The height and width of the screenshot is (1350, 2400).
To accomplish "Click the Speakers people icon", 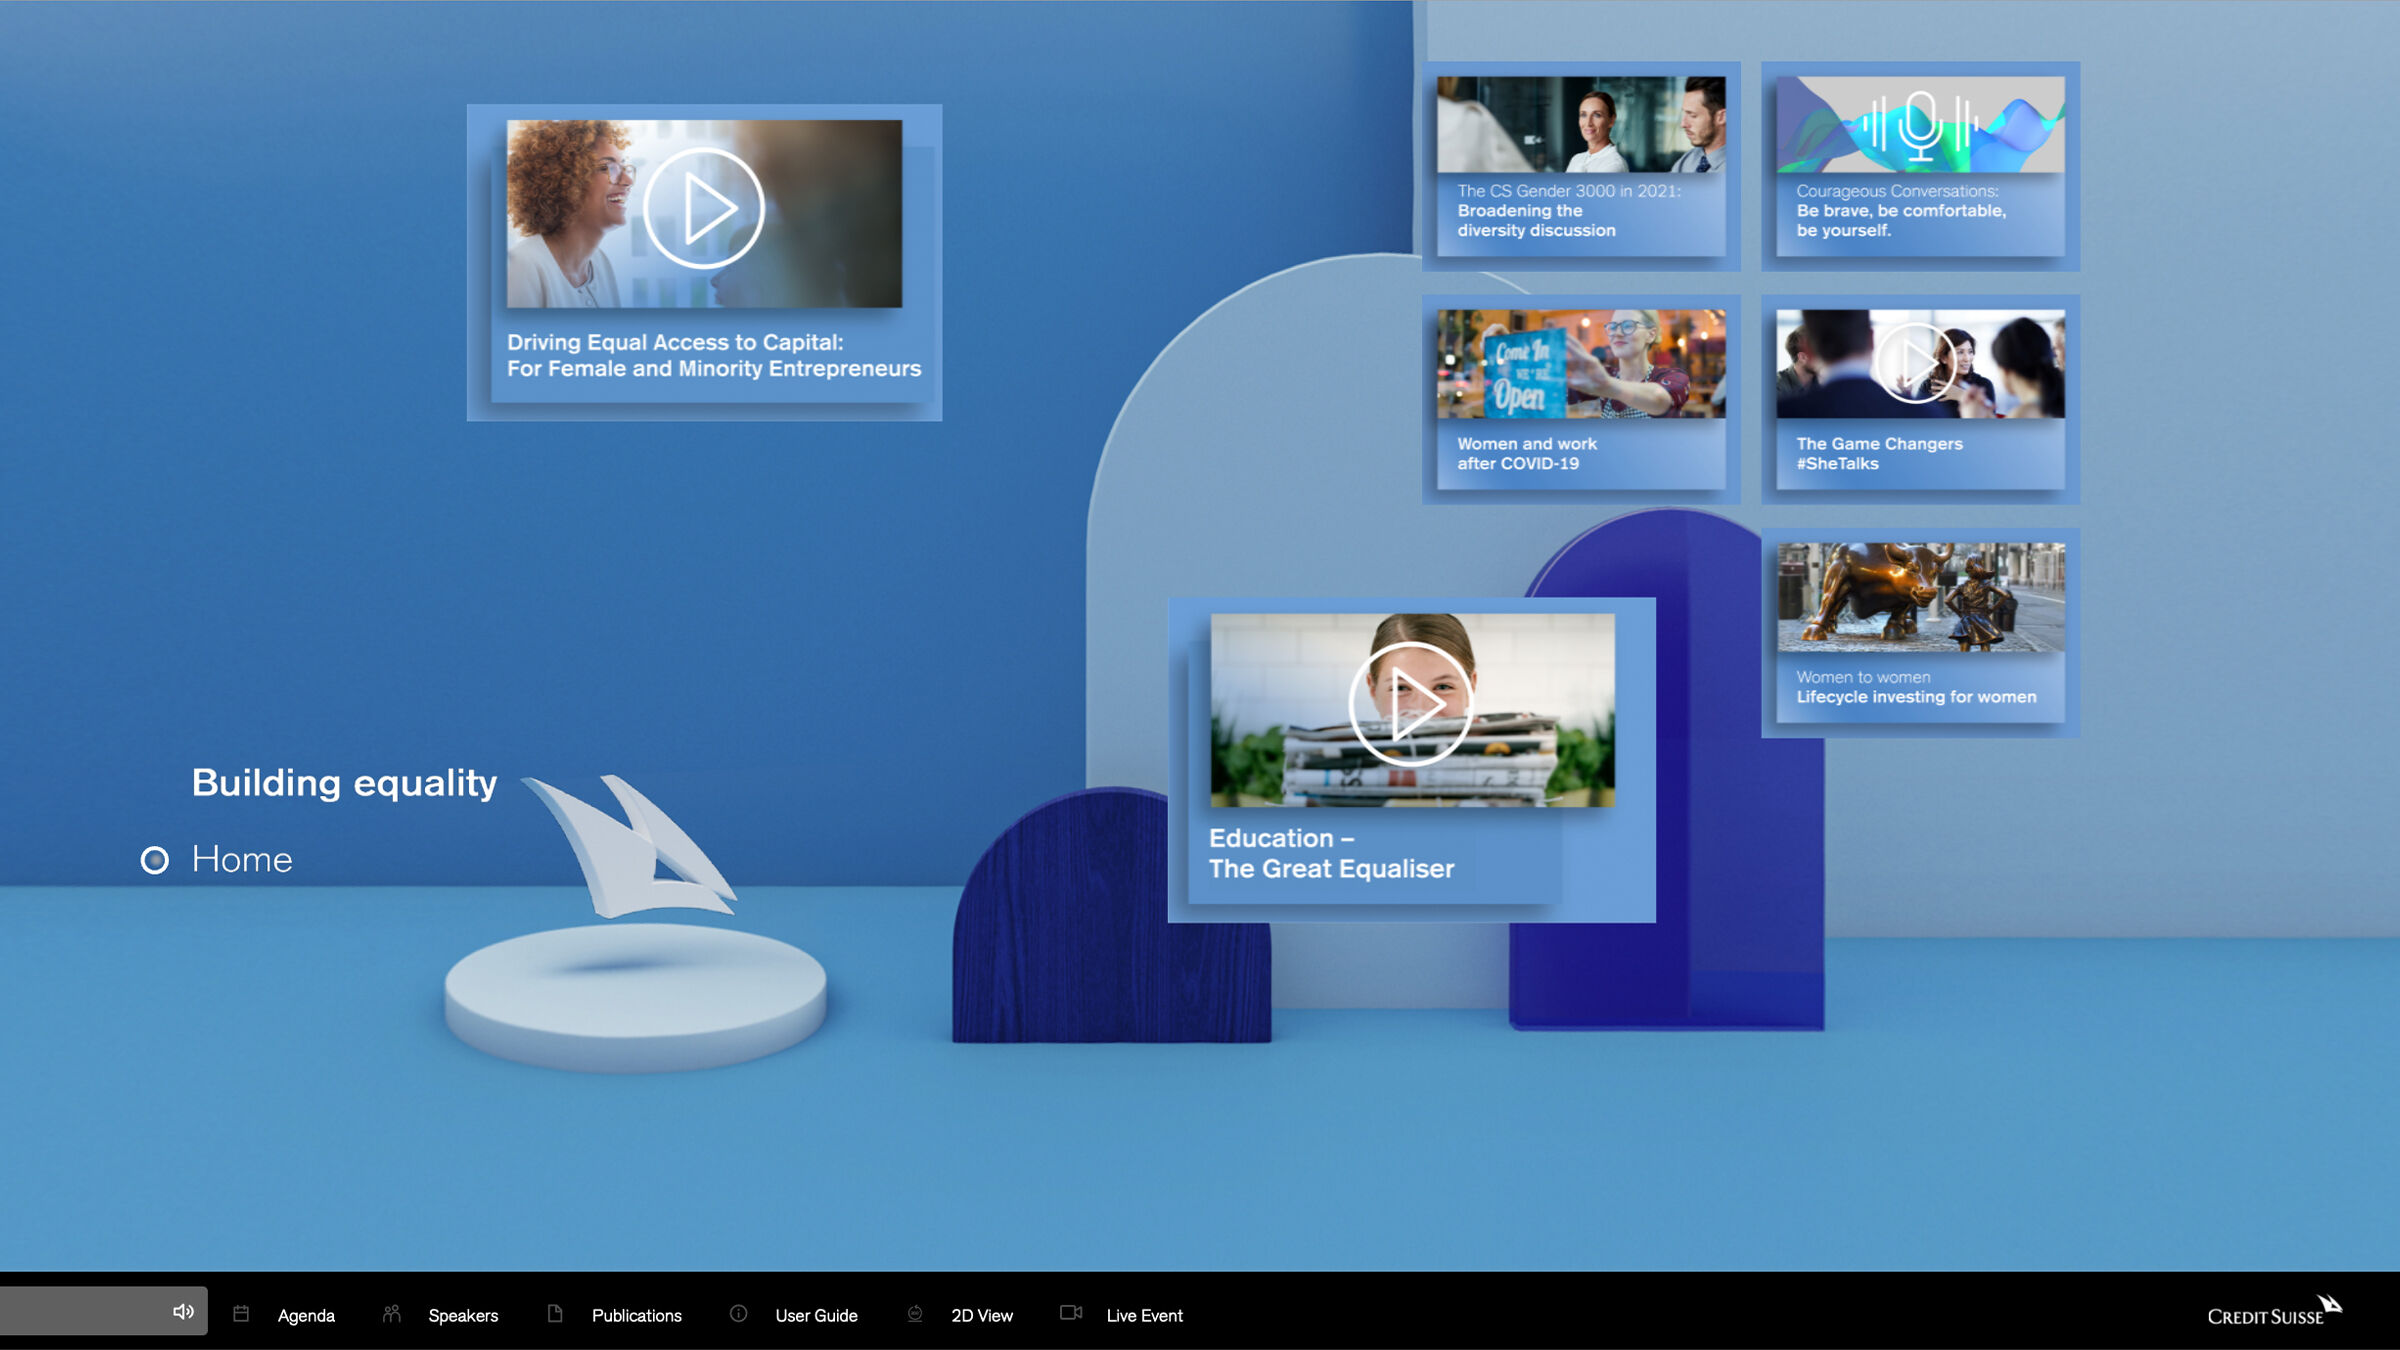I will pyautogui.click(x=392, y=1314).
